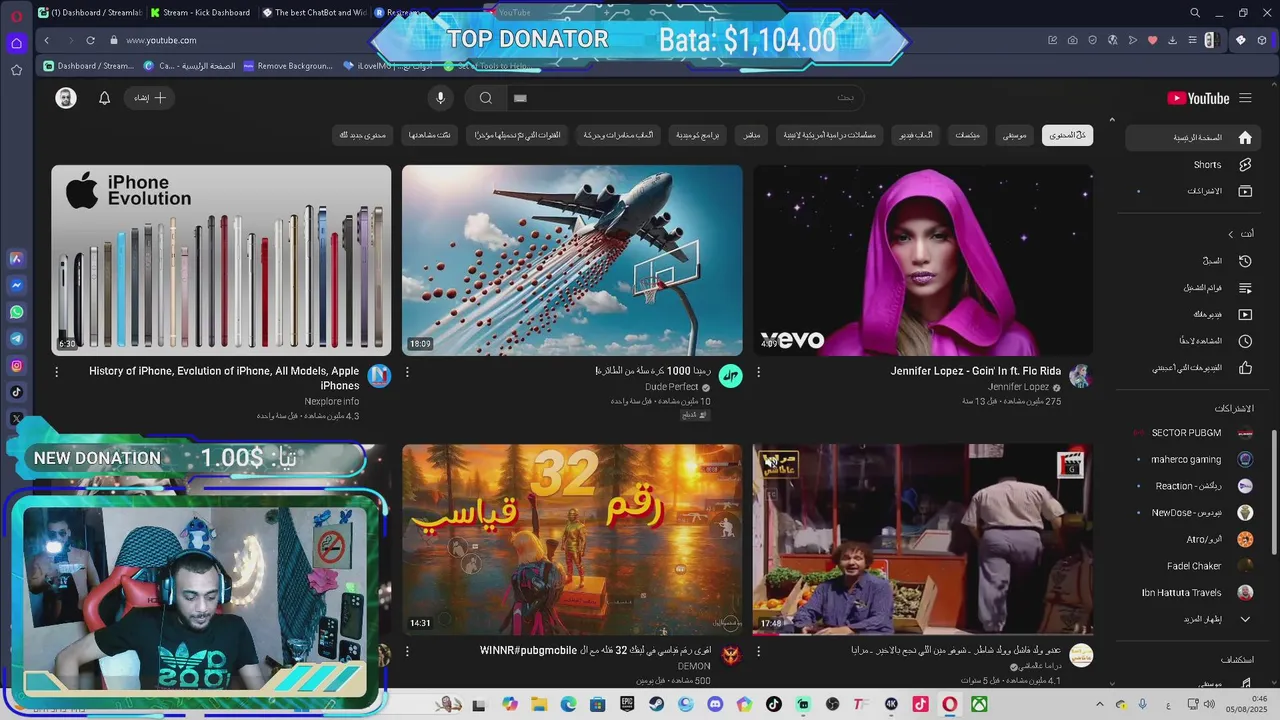Click the YouTube logo
Screen dimensions: 1280x720
[x=1198, y=98]
